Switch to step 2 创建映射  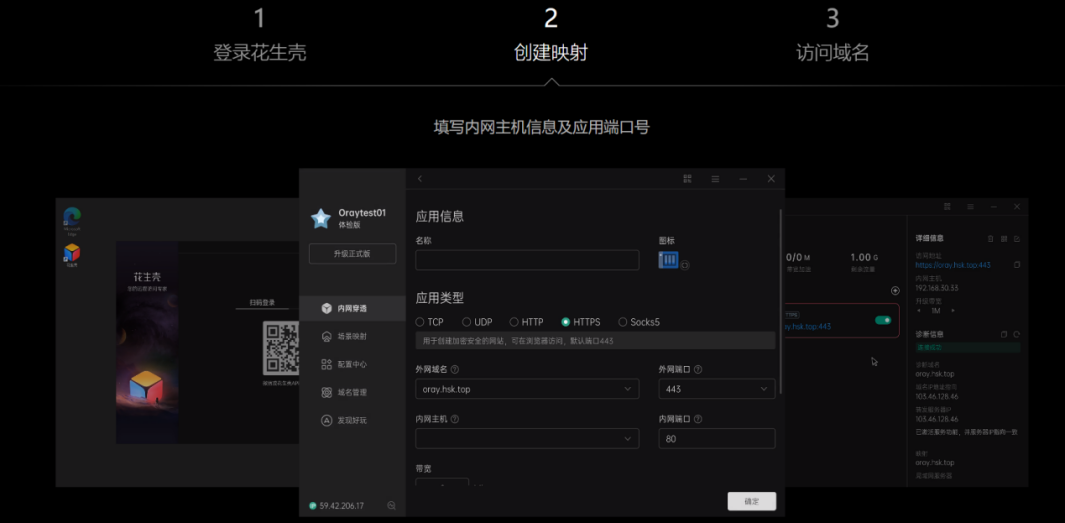pyautogui.click(x=551, y=36)
